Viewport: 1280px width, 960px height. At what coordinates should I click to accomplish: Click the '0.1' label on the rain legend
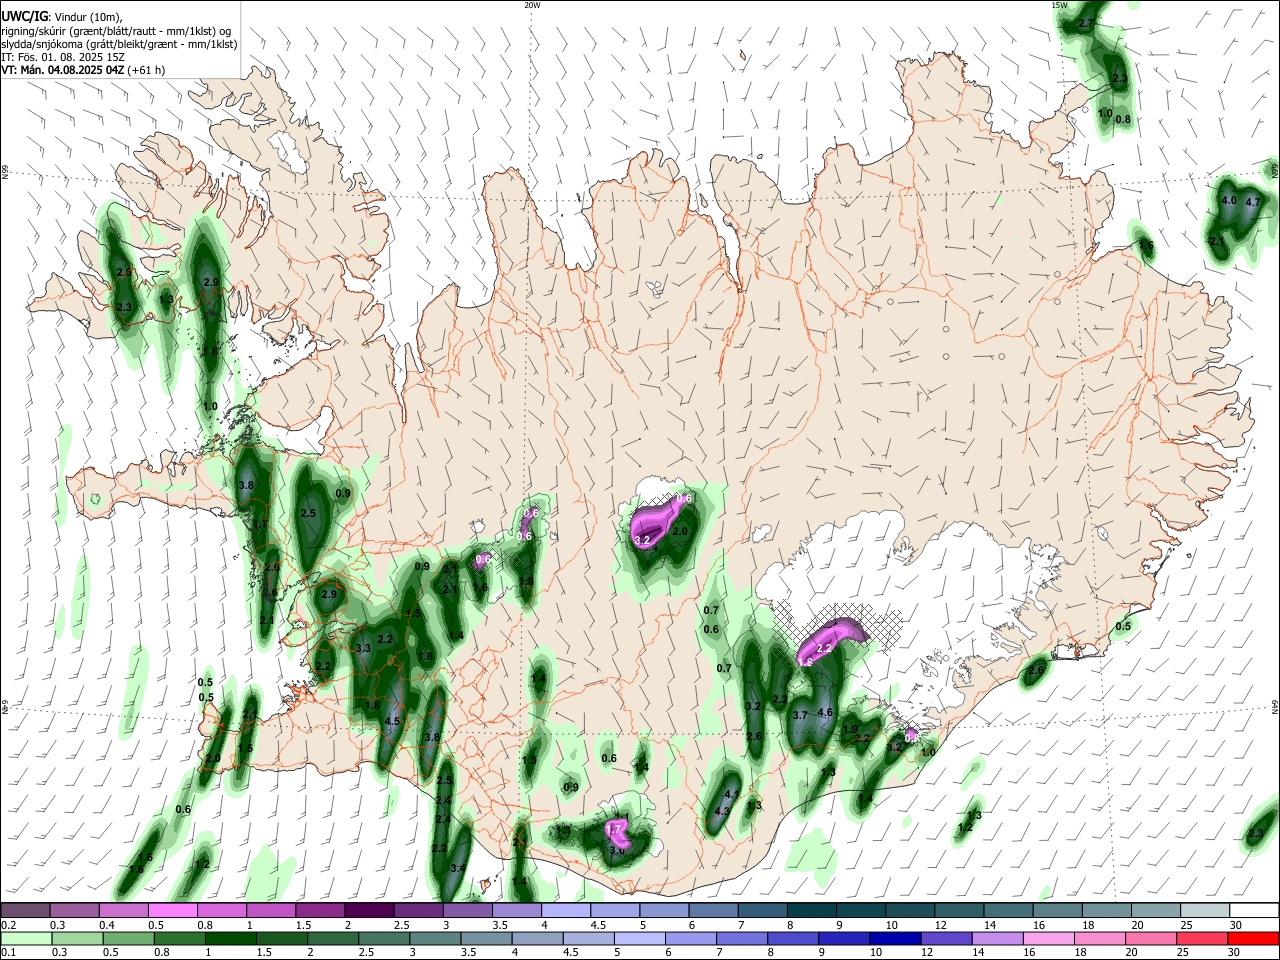pos(8,953)
